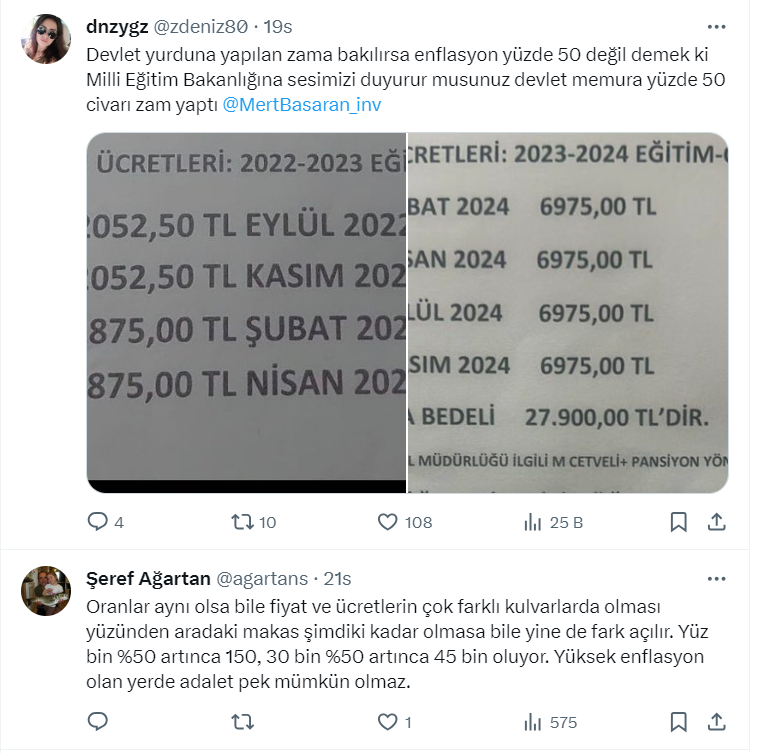
Task: Share Şeref Ağartan's tweet
Action: click(x=716, y=722)
